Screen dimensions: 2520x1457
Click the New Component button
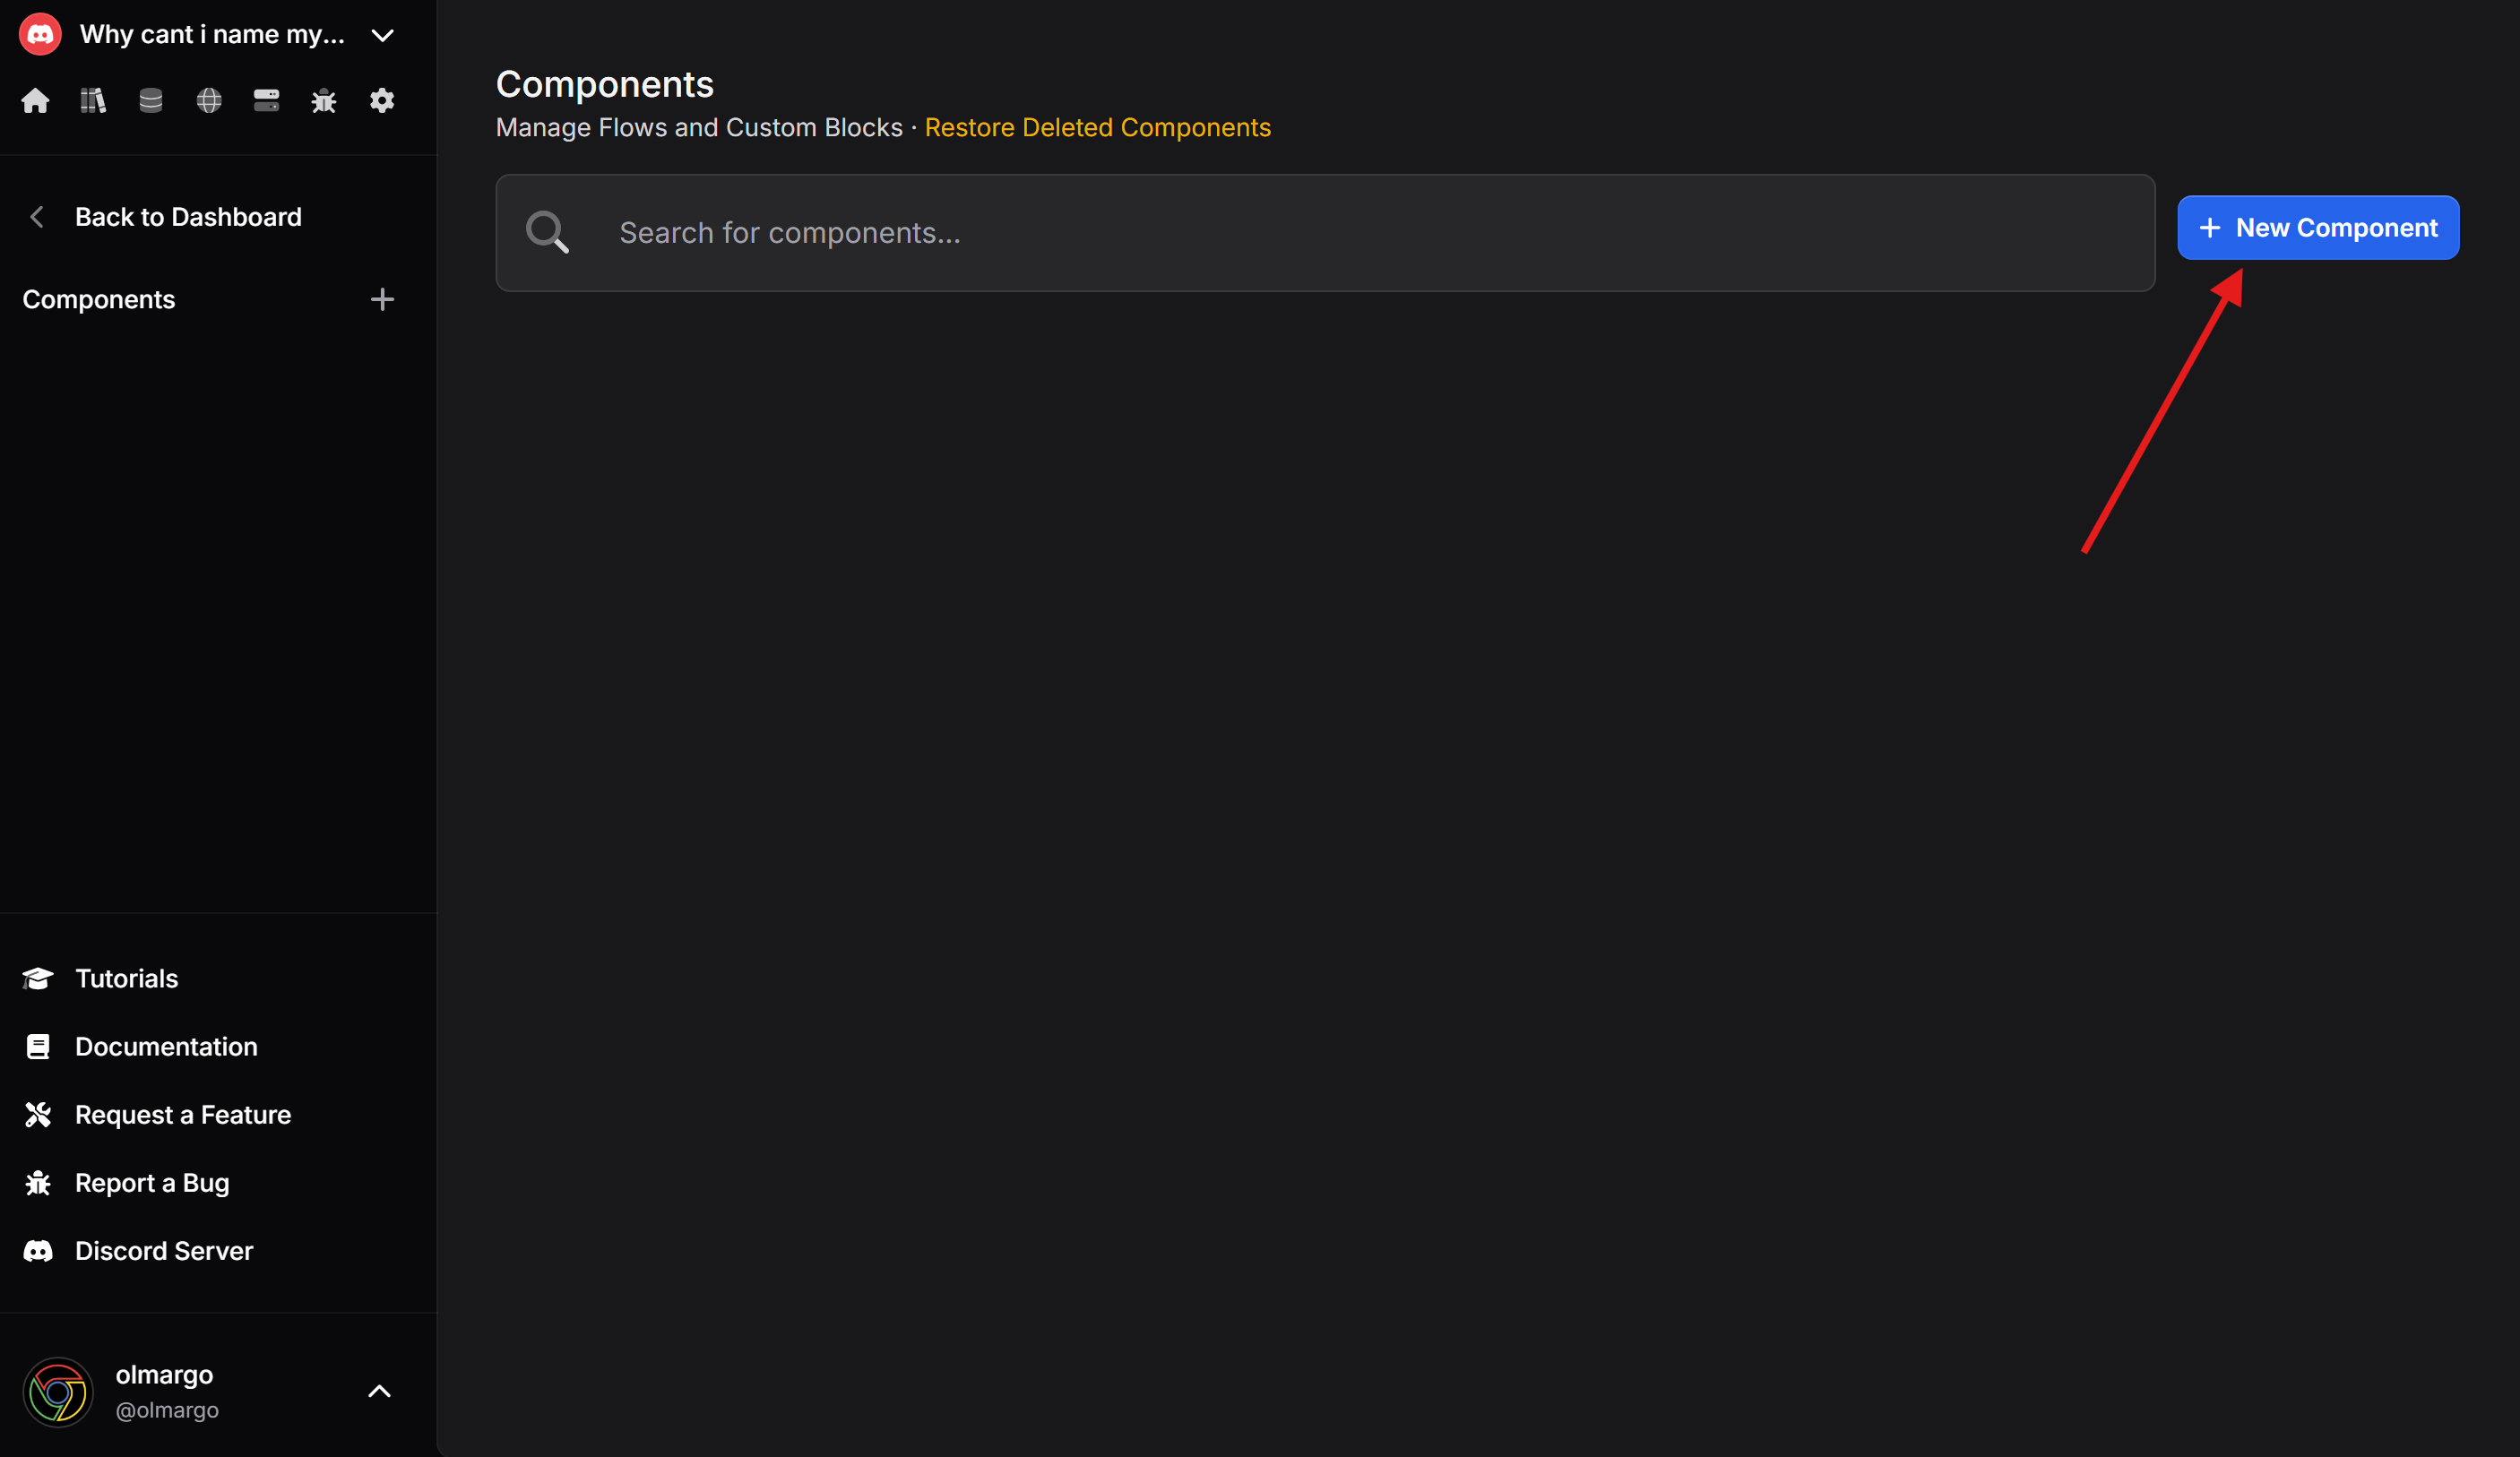tap(2318, 228)
